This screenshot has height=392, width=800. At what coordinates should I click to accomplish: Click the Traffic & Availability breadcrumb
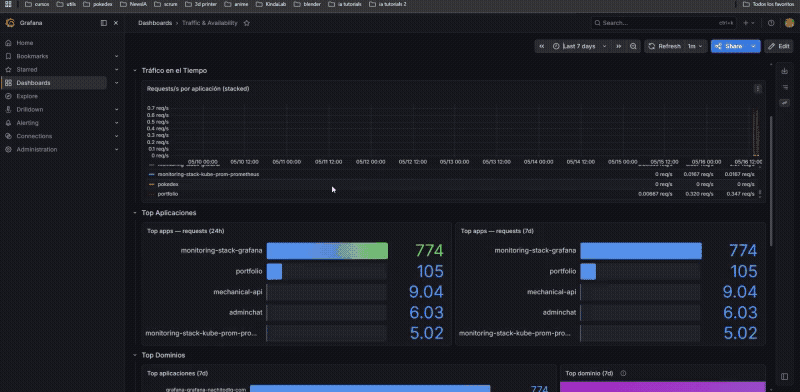(210, 23)
